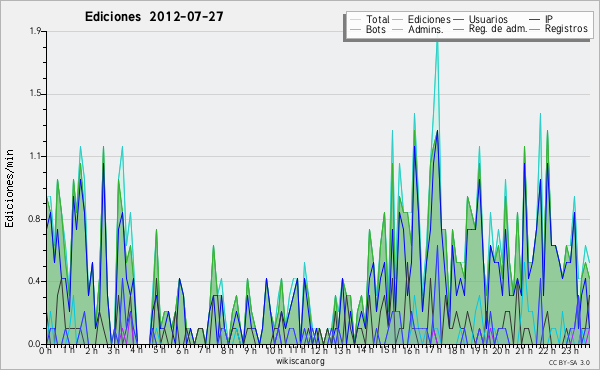Image resolution: width=600 pixels, height=370 pixels.
Task: Click the '8 h' x-axis label
Action: [x=227, y=350]
